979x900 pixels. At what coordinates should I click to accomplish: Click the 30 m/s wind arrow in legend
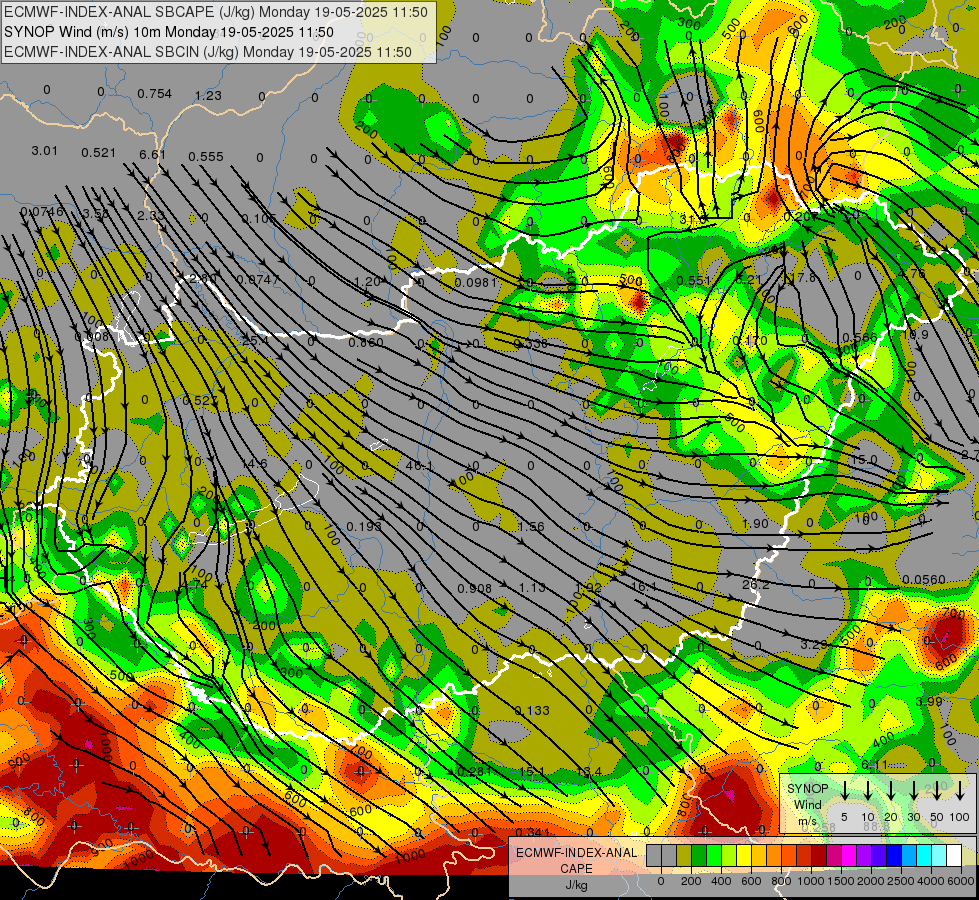(913, 791)
